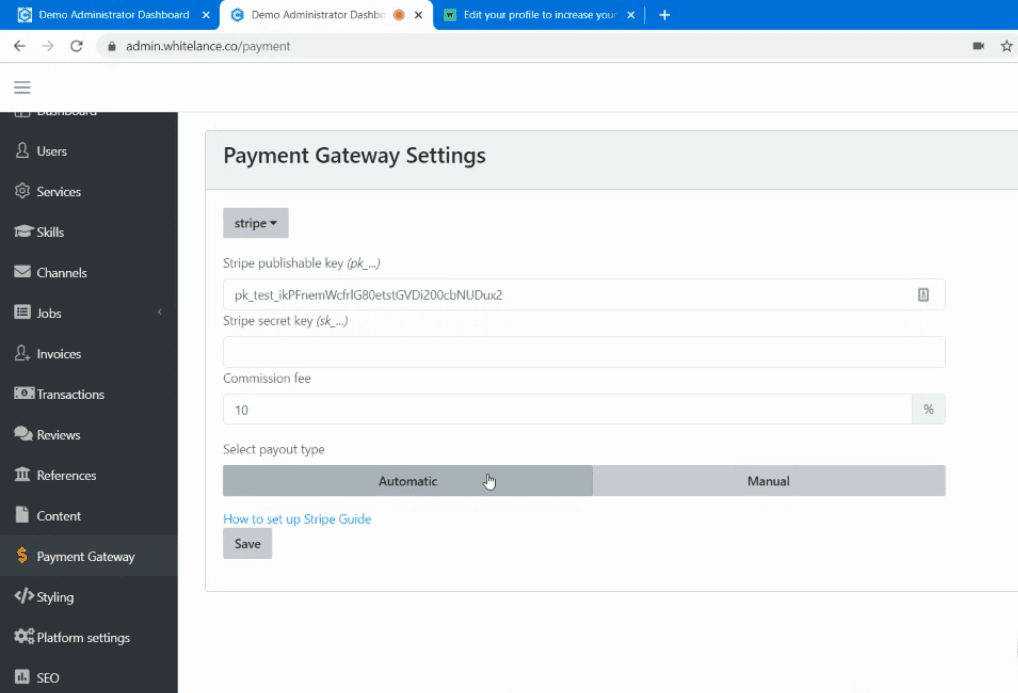
Task: Click the References bank building icon
Action: 22,474
